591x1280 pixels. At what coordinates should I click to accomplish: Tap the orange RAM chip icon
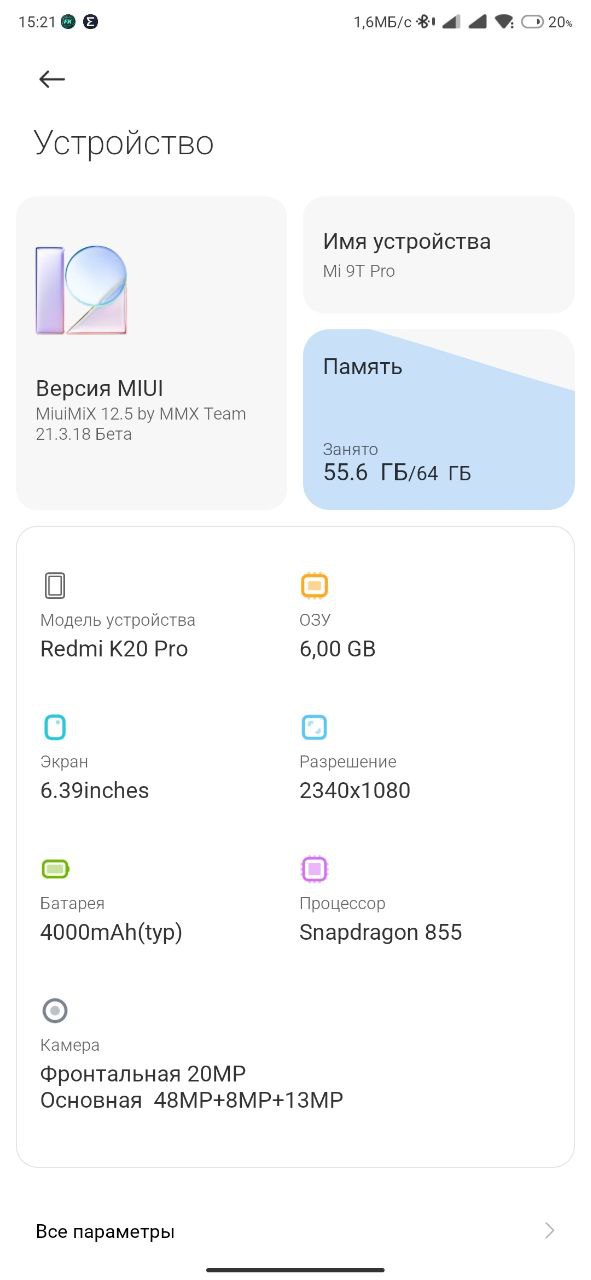point(314,585)
